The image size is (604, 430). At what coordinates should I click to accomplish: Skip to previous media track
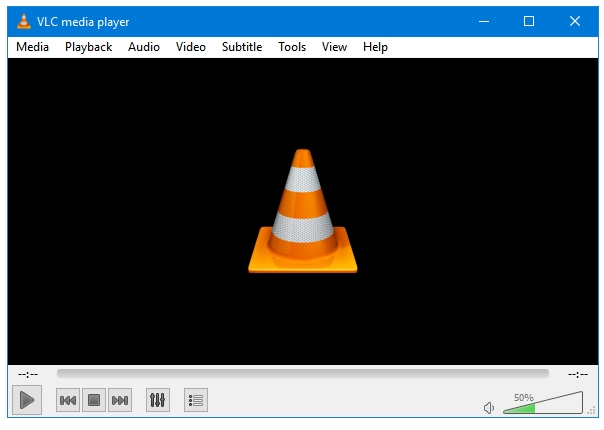coord(68,400)
